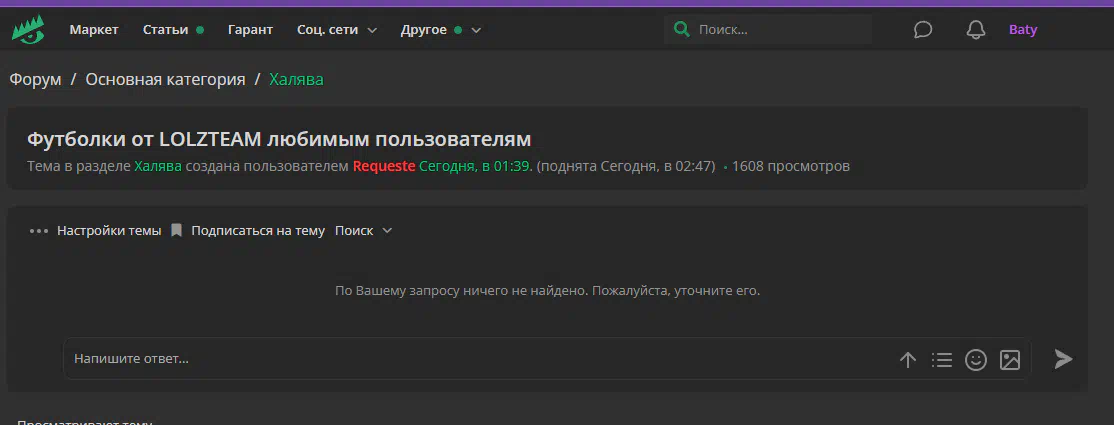Click thread title Футболки от LOLZTEAM

[x=279, y=139]
